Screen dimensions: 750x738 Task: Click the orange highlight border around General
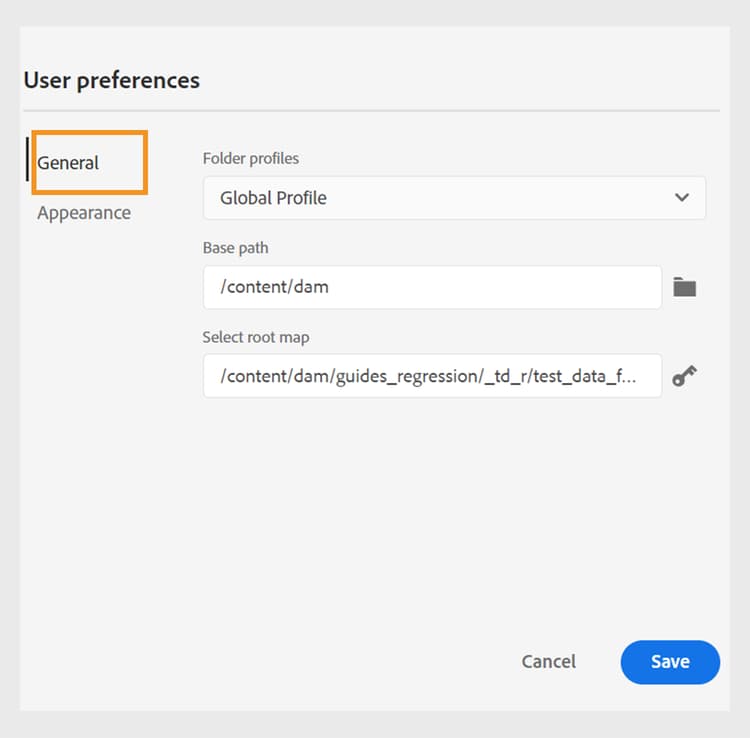[147, 160]
